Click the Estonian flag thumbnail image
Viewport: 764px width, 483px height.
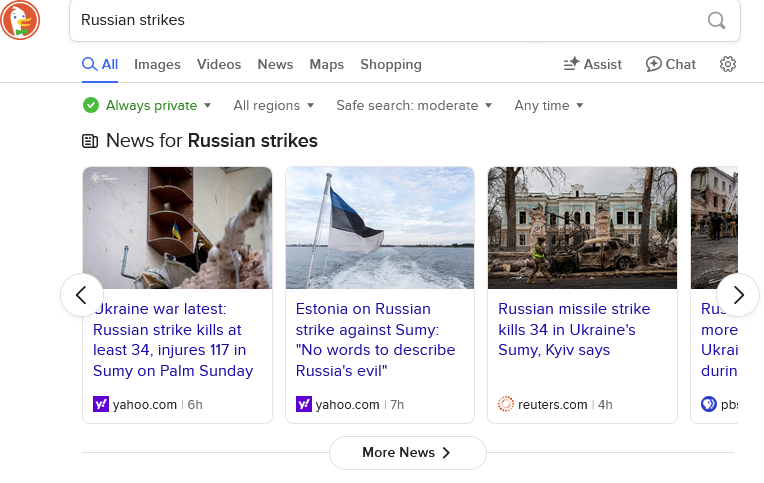point(380,228)
